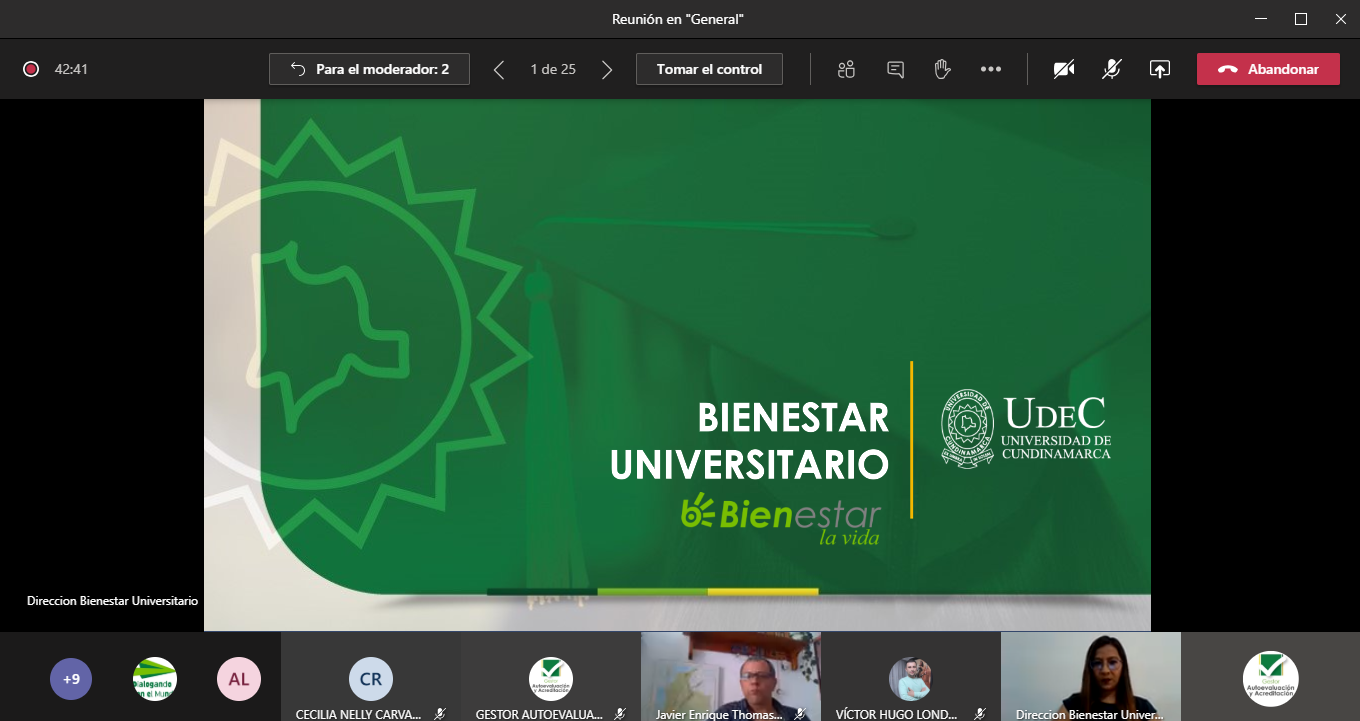Click the Autoevaluación y Acreditación self avatar

pyautogui.click(x=1271, y=679)
